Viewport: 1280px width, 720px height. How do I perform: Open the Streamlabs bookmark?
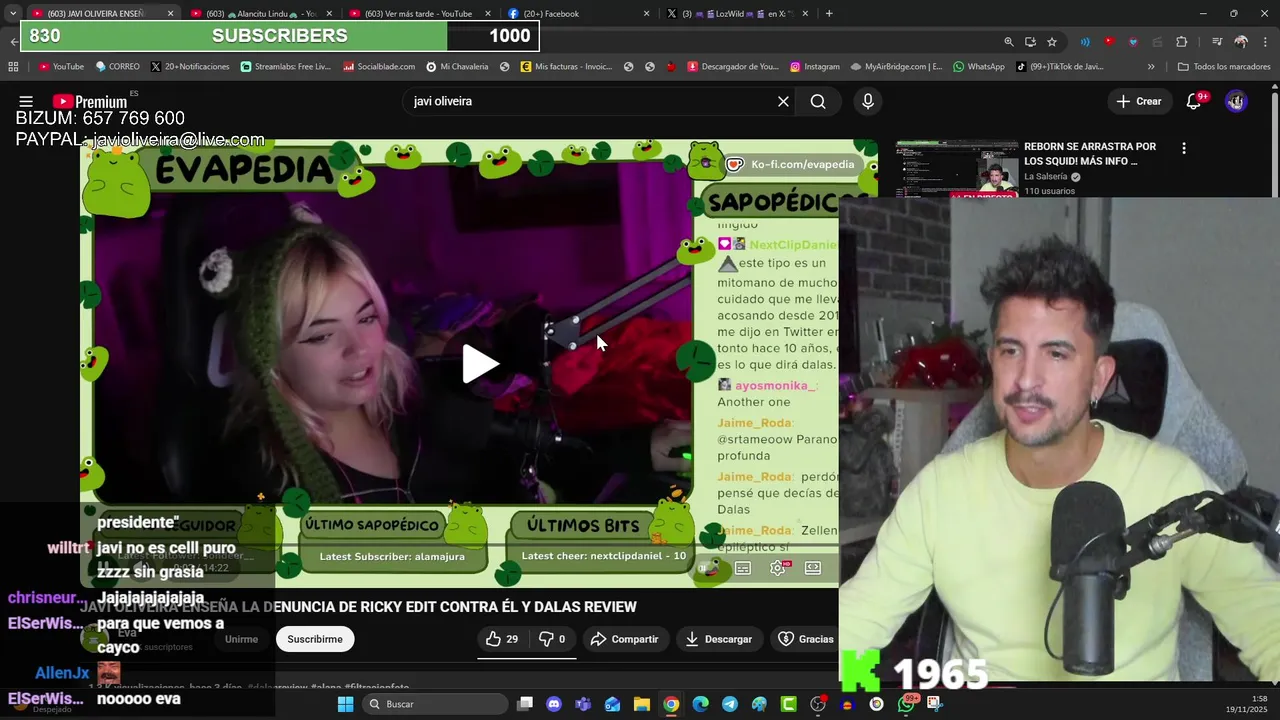coord(286,67)
